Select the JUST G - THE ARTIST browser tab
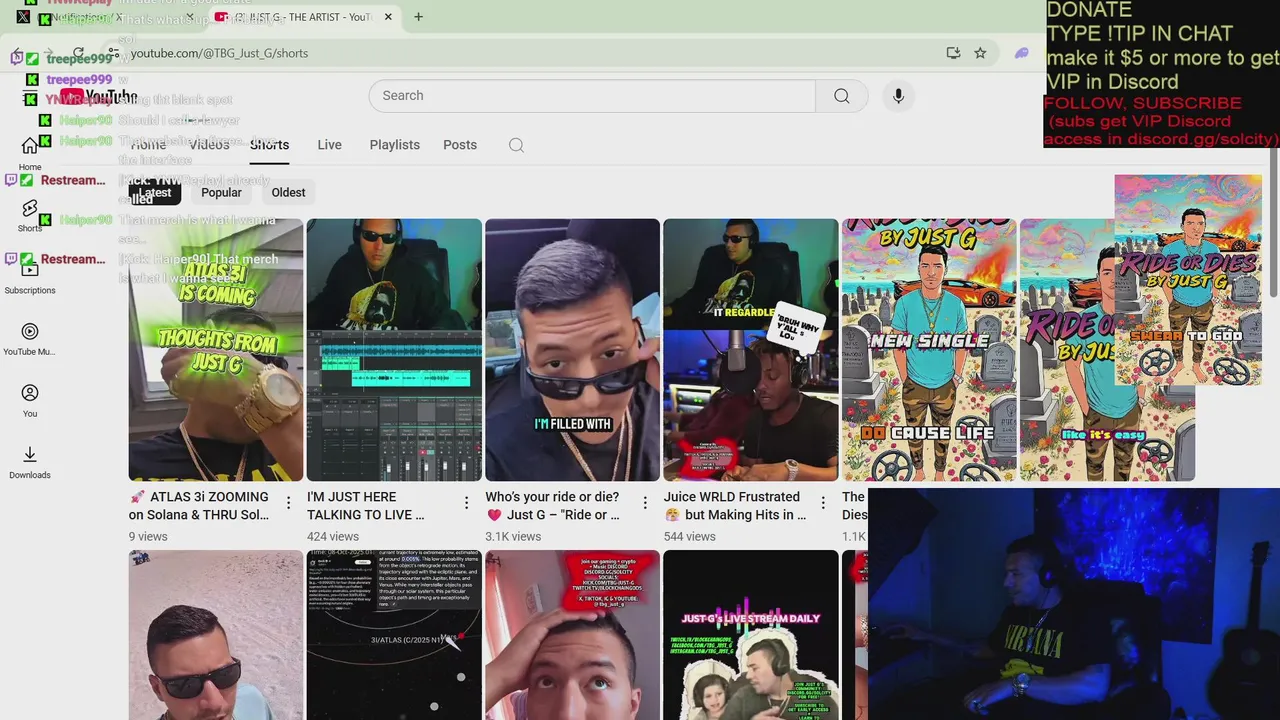 point(303,17)
